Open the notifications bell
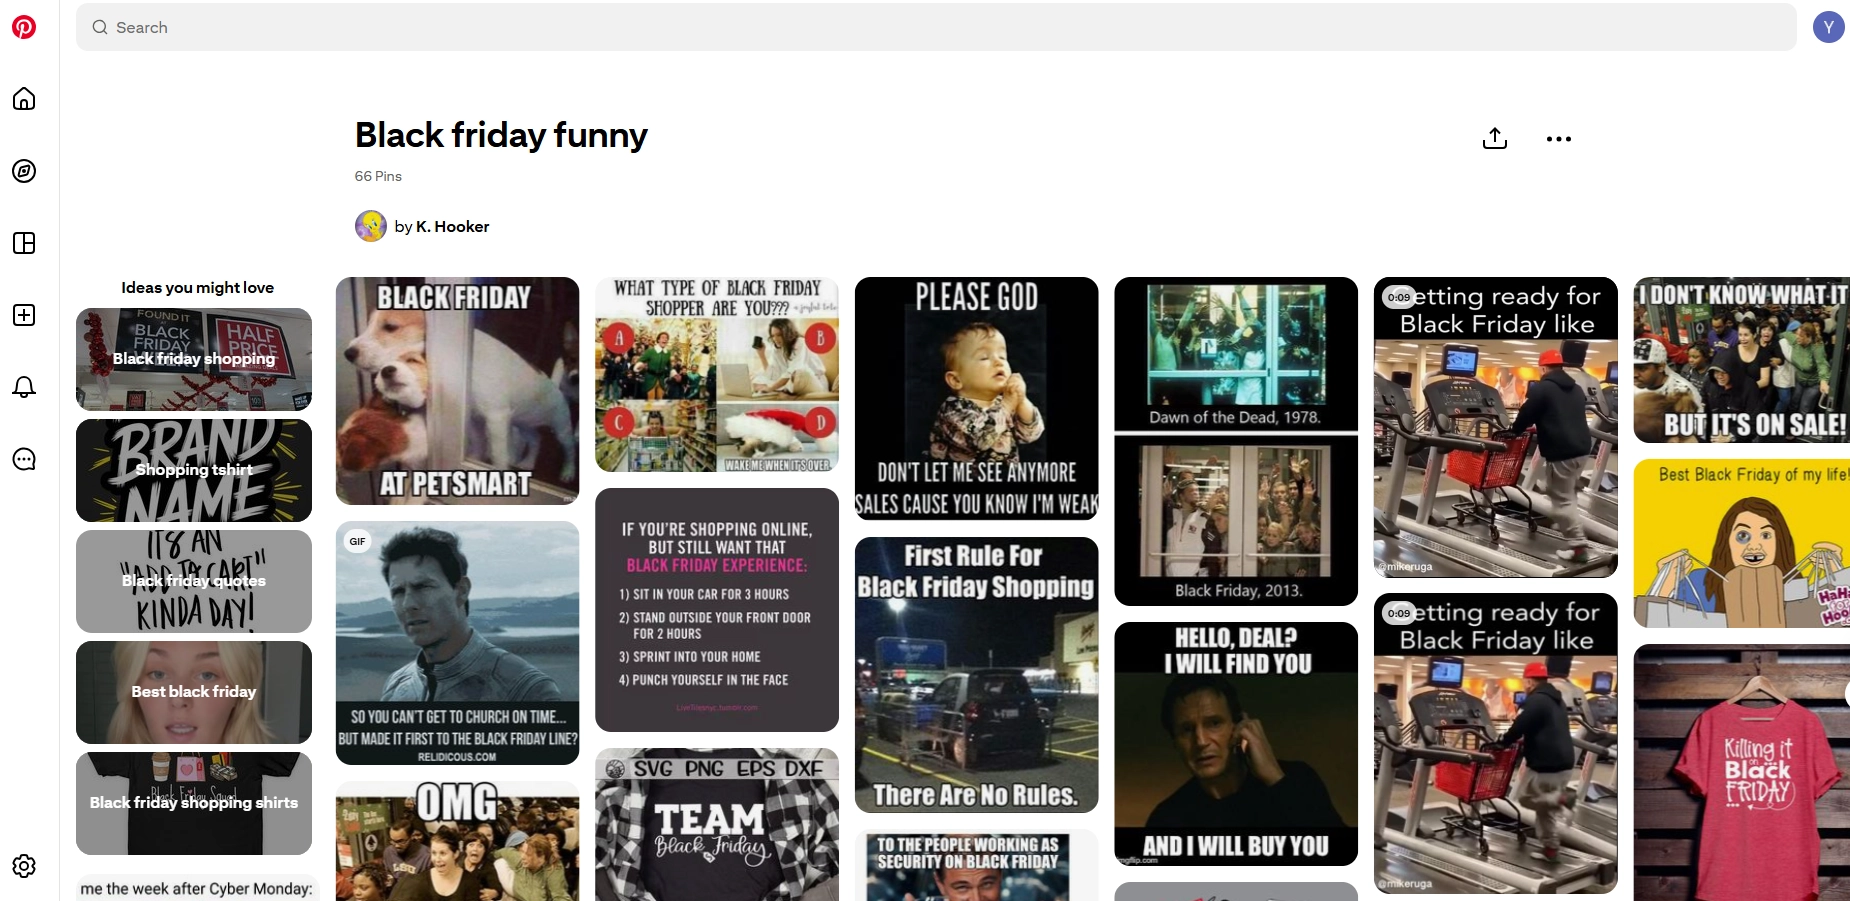This screenshot has height=901, width=1850. pyautogui.click(x=24, y=387)
